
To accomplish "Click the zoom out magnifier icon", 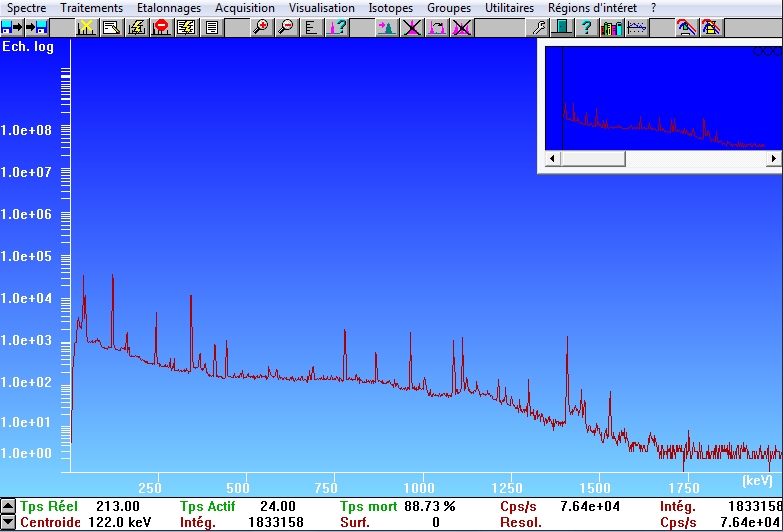I will pos(286,27).
